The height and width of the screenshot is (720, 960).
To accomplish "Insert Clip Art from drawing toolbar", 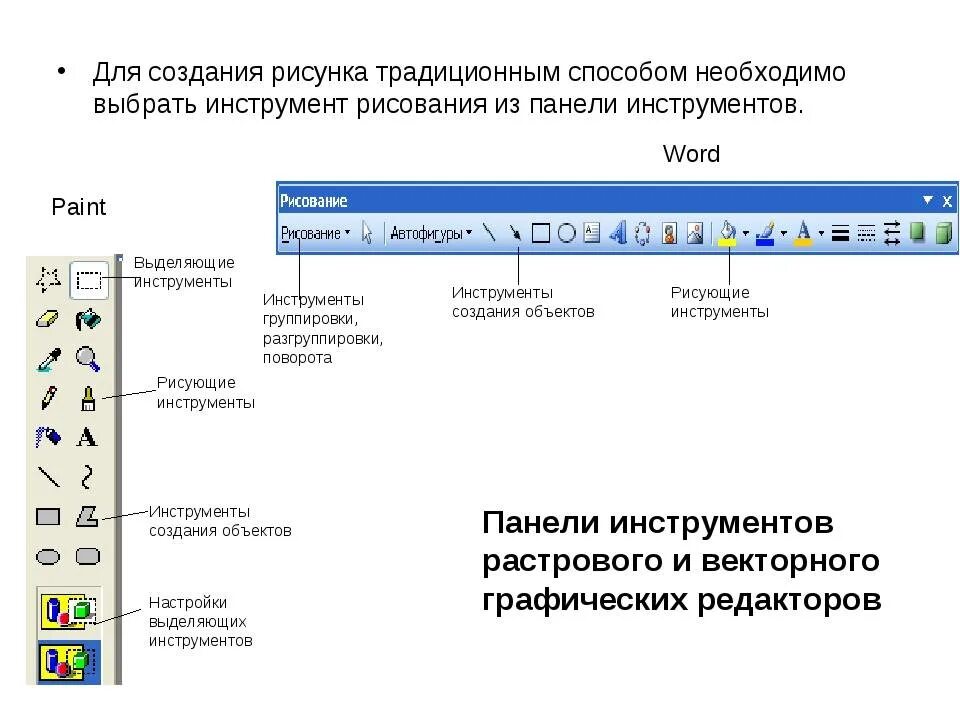I will point(669,233).
